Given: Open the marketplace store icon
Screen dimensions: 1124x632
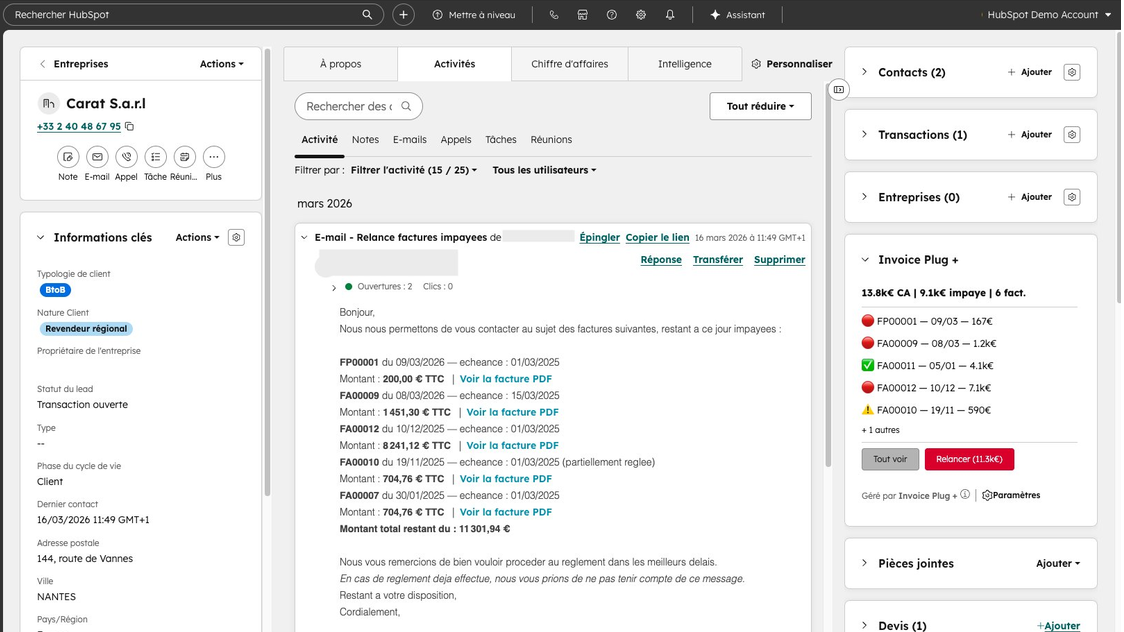Looking at the screenshot, I should (x=583, y=14).
